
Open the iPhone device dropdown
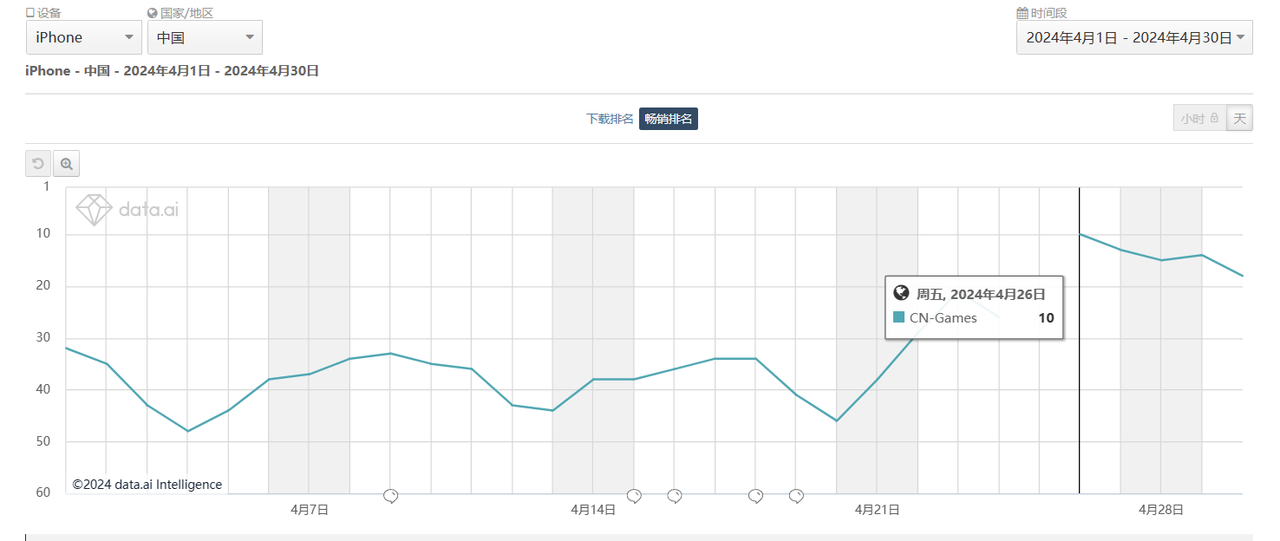(x=84, y=37)
